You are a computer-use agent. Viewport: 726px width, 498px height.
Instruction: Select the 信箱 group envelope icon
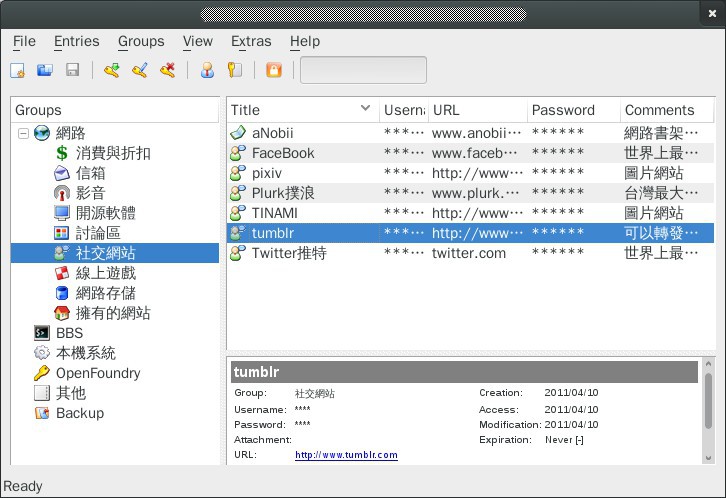(x=62, y=173)
